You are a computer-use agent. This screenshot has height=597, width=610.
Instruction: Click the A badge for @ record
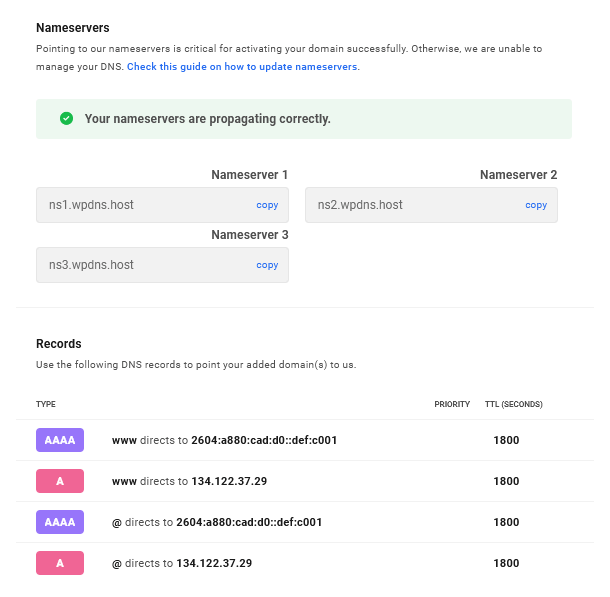click(x=60, y=563)
